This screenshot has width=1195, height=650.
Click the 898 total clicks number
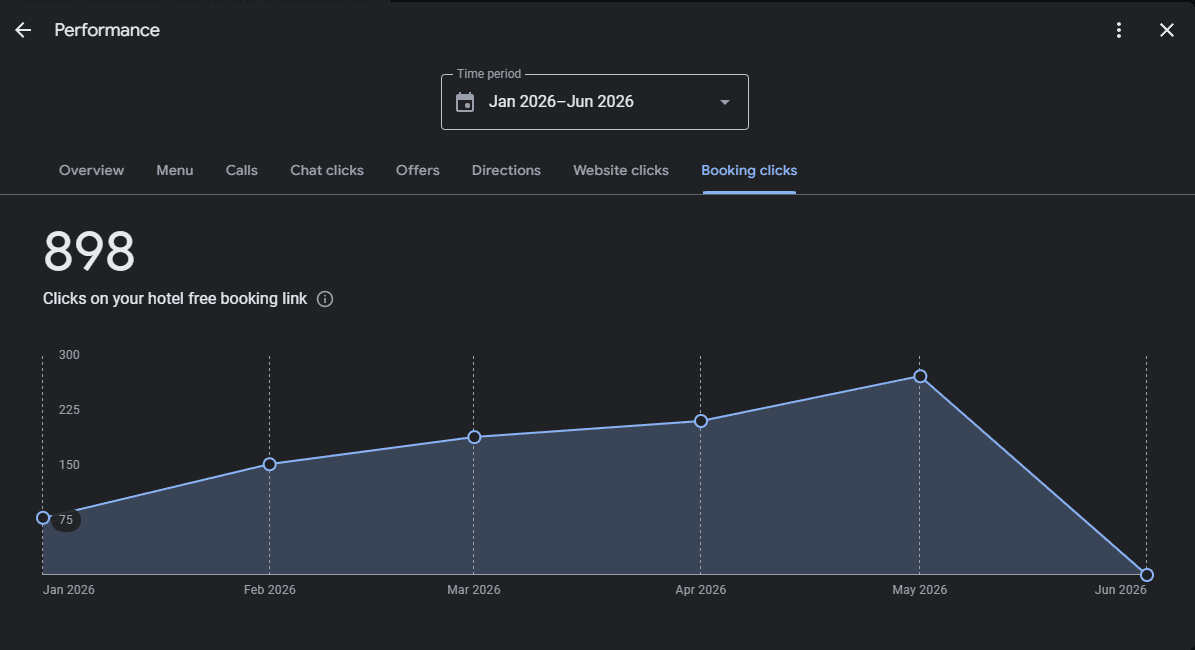tap(89, 252)
